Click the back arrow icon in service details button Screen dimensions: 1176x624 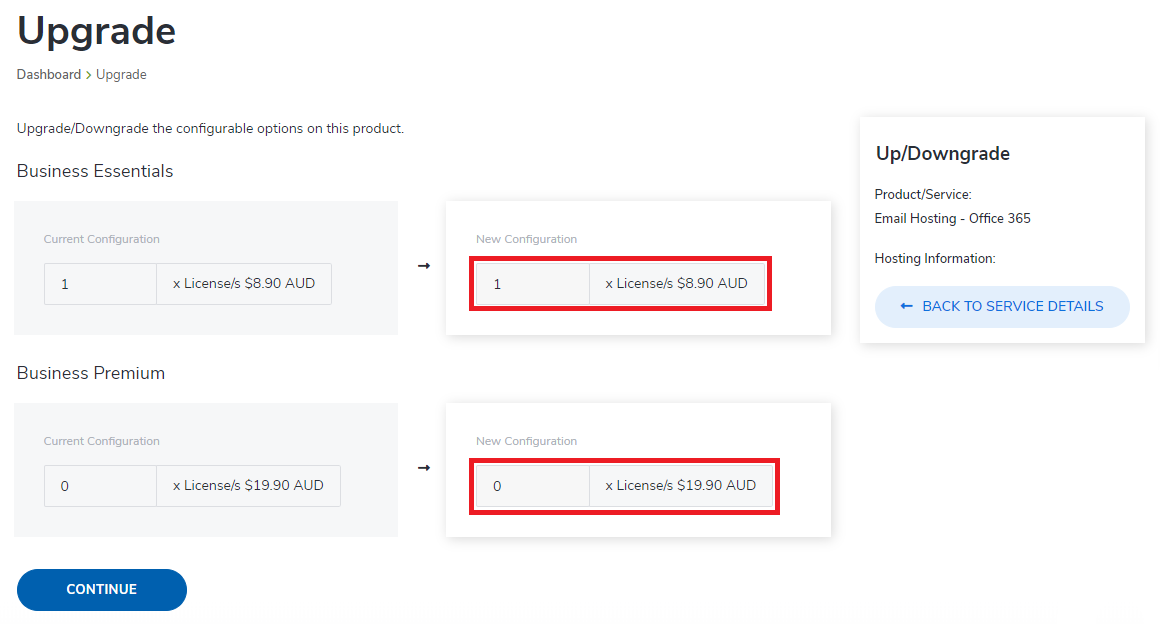[907, 306]
